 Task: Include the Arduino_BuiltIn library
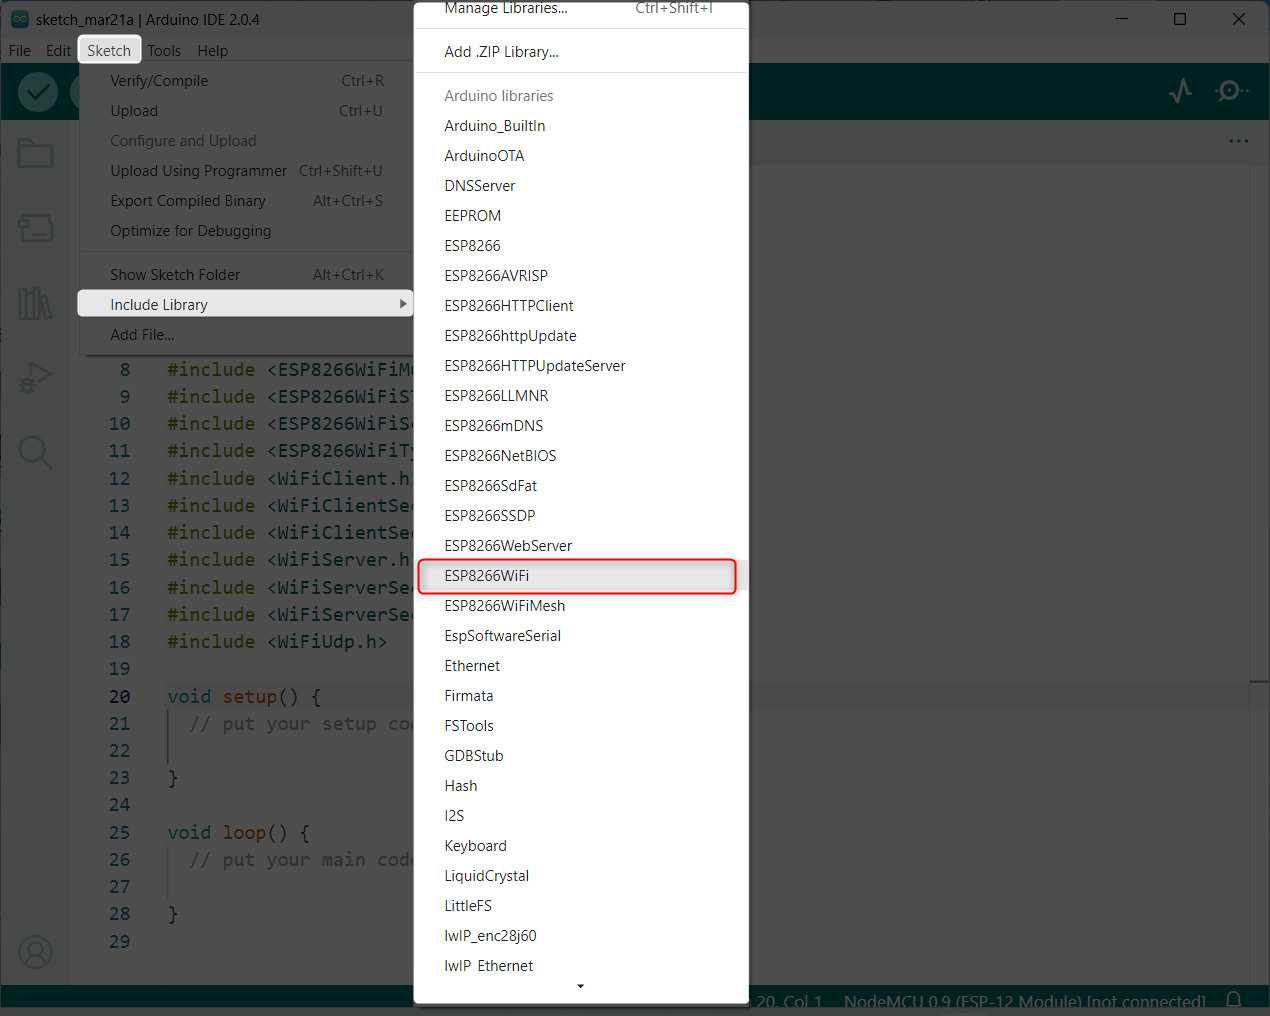click(581, 126)
